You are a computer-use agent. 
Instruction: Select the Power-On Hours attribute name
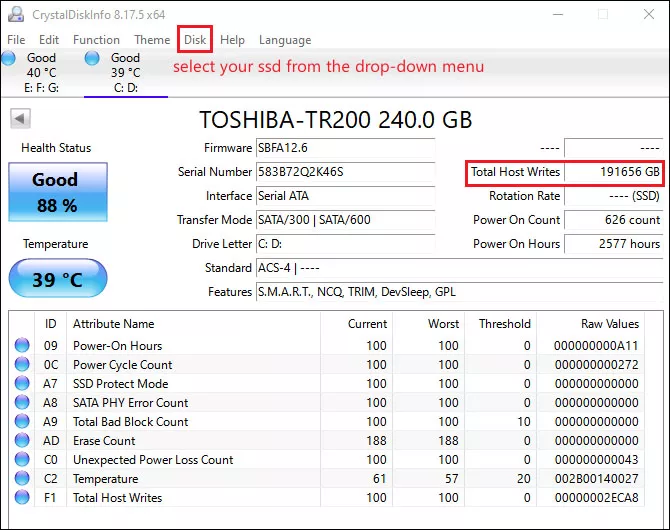tap(118, 345)
